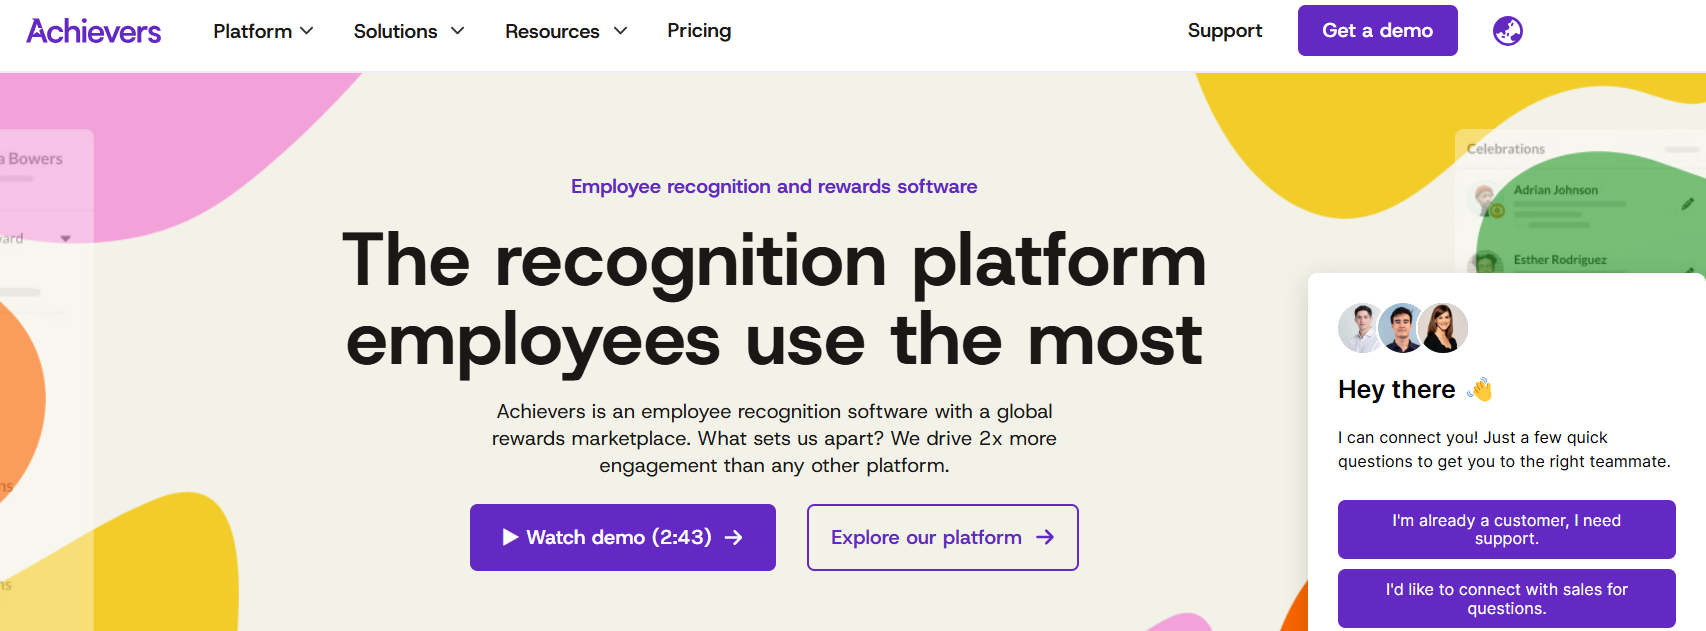Image resolution: width=1706 pixels, height=631 pixels.
Task: Click the arrow icon in Explore our platform
Action: click(x=1045, y=537)
